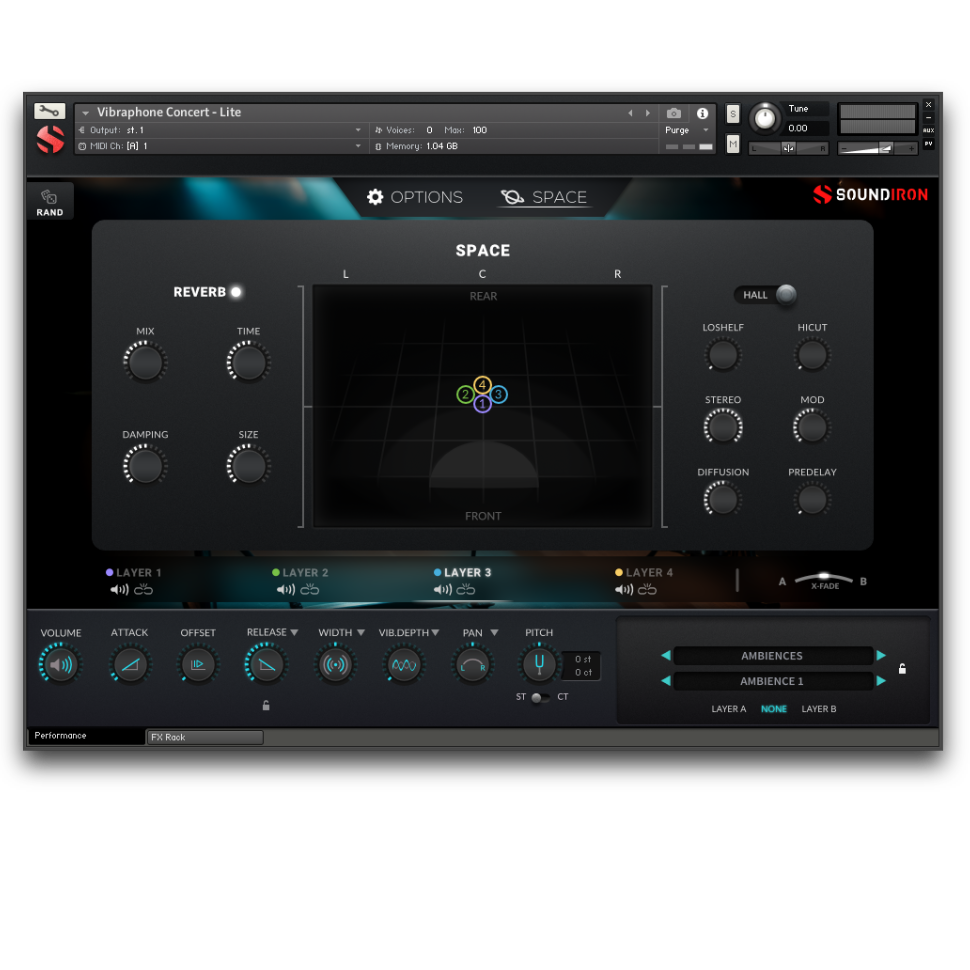Image resolution: width=970 pixels, height=970 pixels.
Task: Click LAYER B in the ambience section
Action: pos(817,709)
